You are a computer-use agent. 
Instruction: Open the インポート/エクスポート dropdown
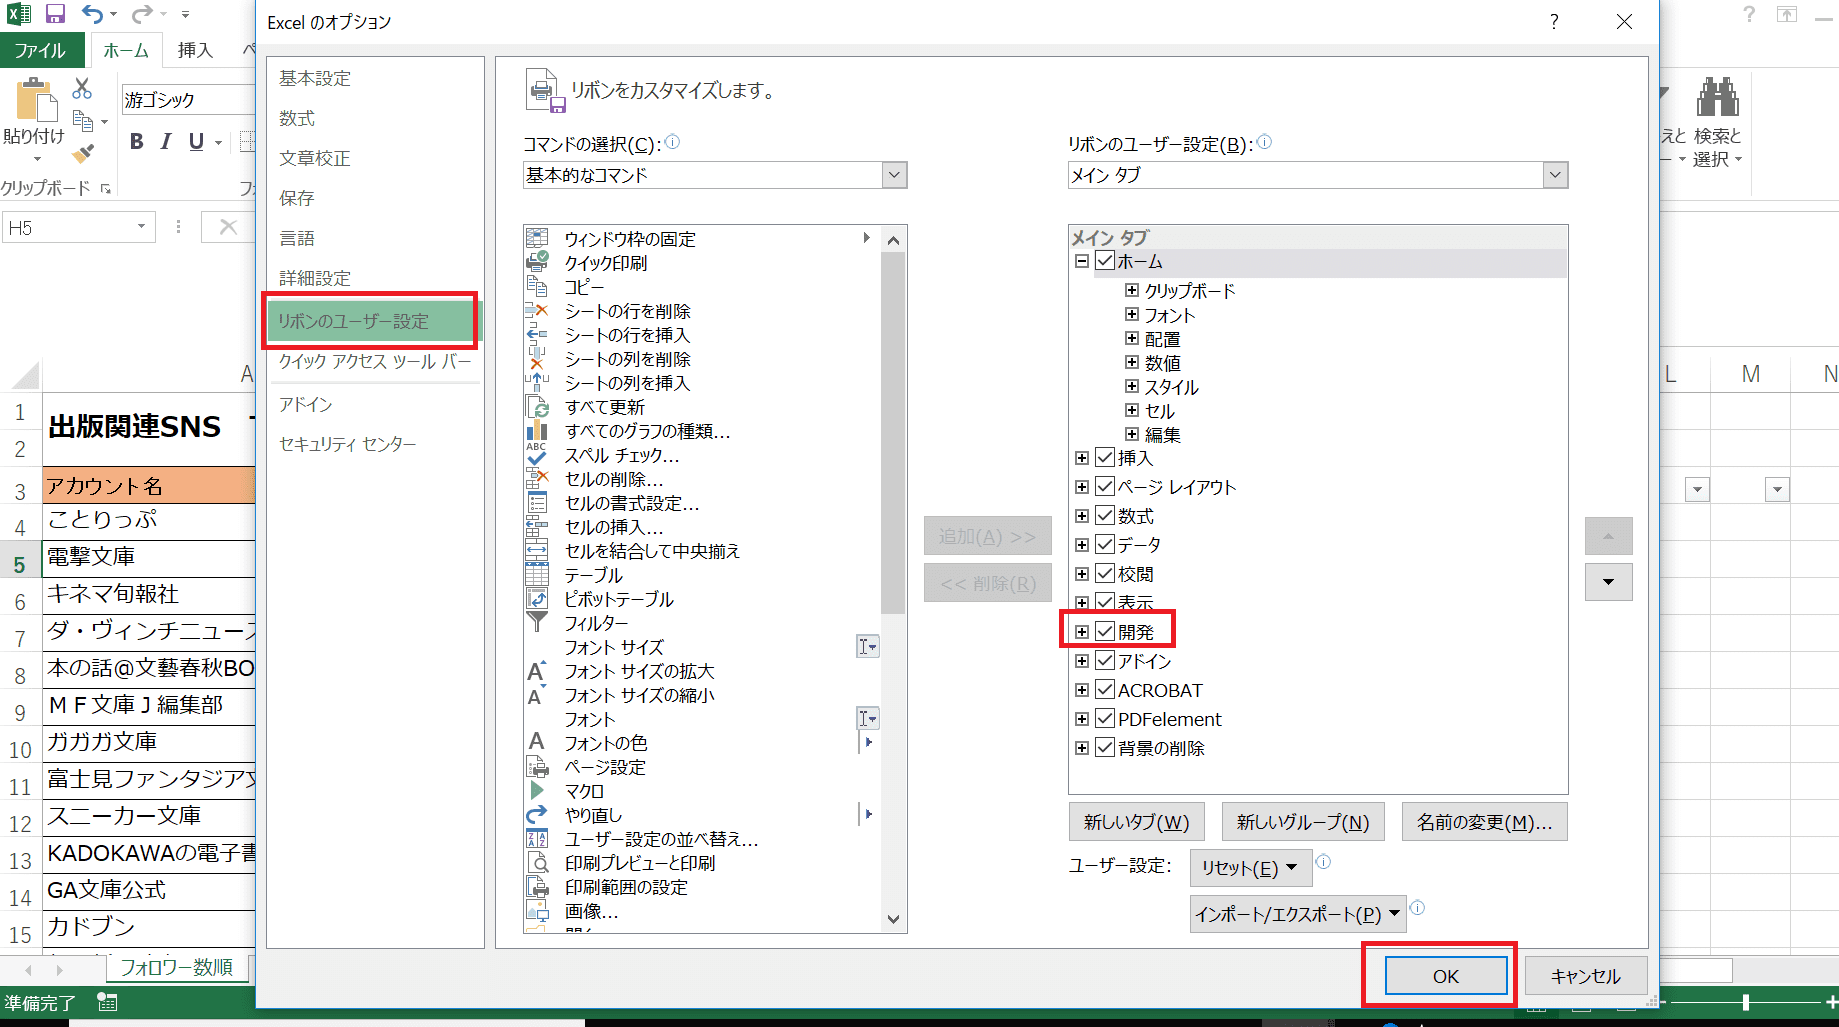pos(1298,914)
